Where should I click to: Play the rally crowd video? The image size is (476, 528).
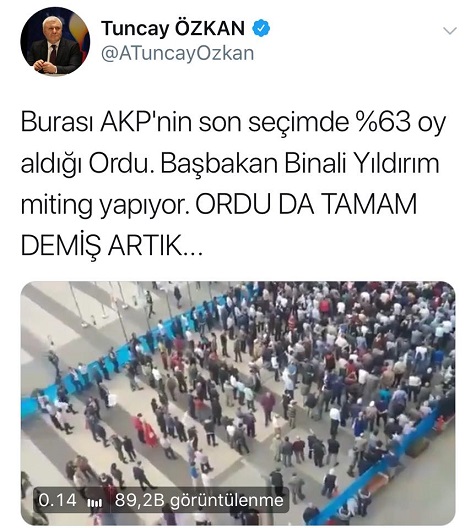(x=238, y=403)
